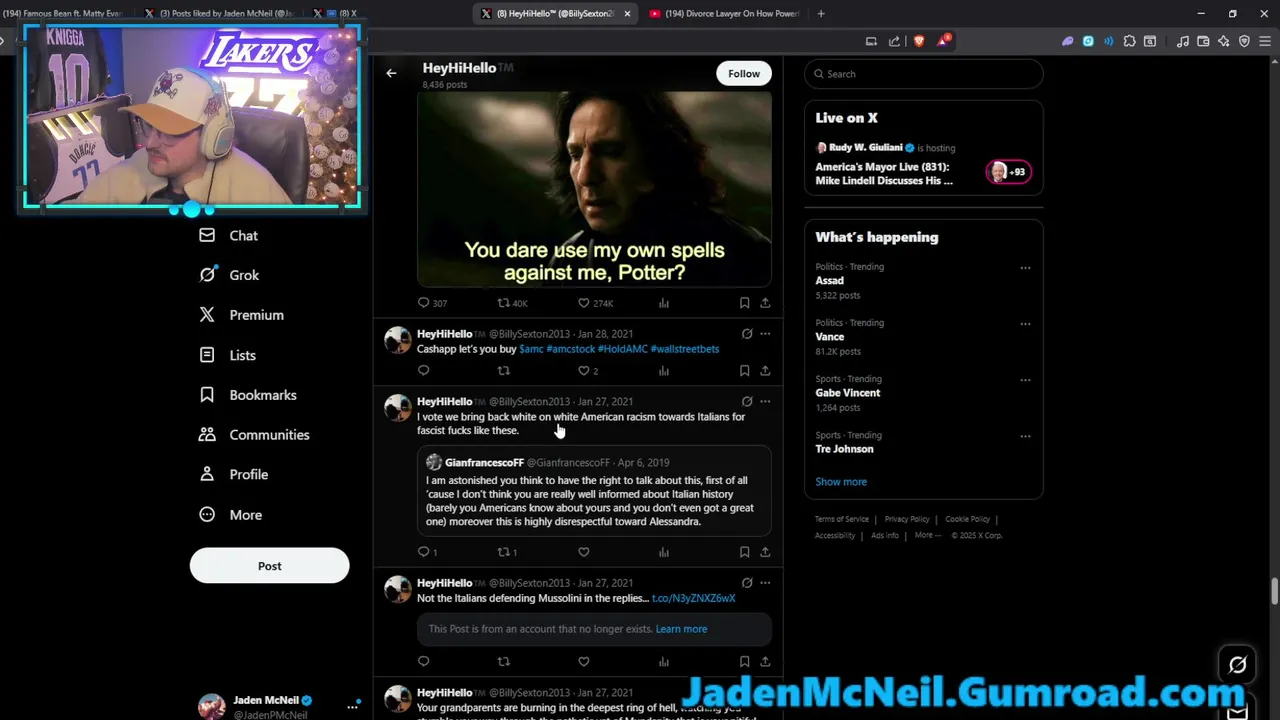Click the Post button

pyautogui.click(x=270, y=566)
